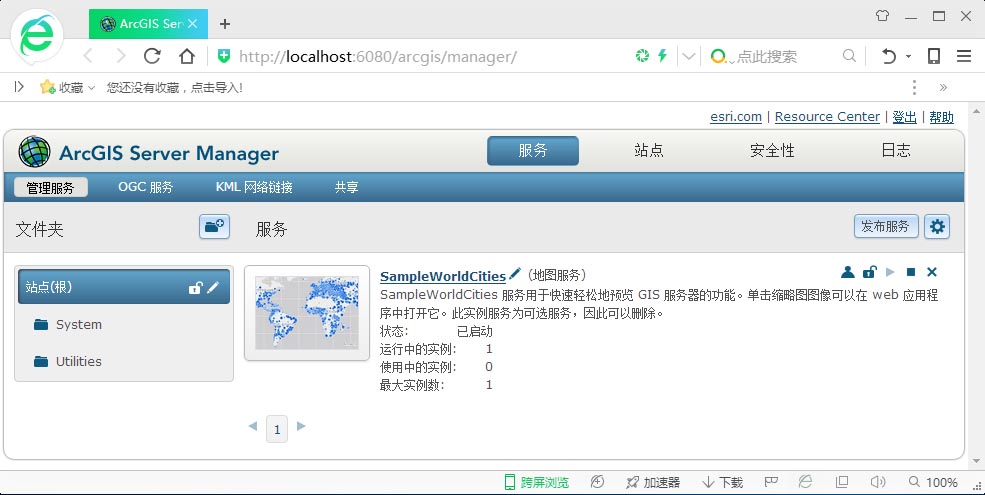
Task: Switch to the 日志 main tab
Action: [896, 151]
